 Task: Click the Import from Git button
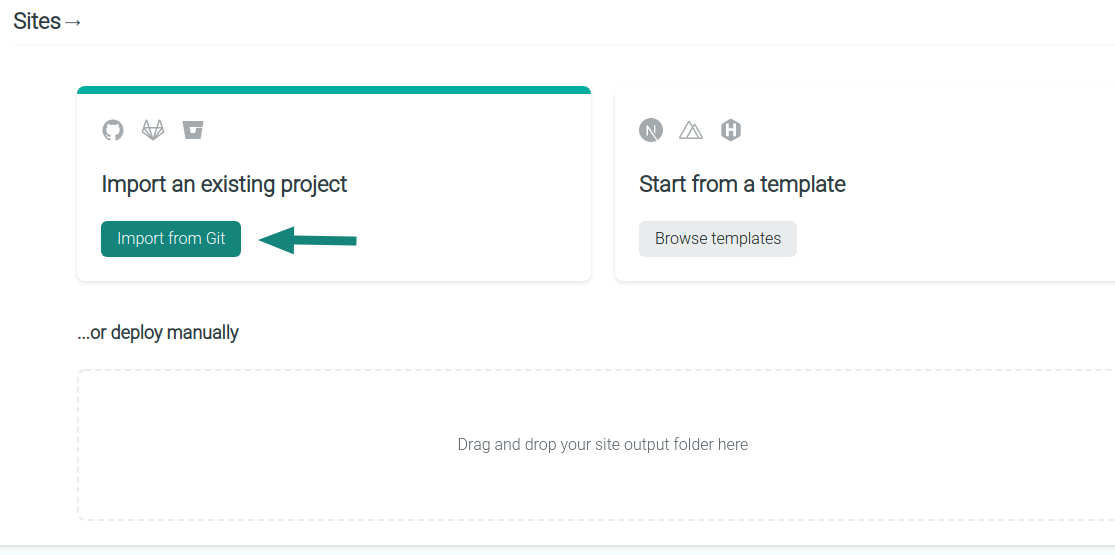pyautogui.click(x=171, y=239)
